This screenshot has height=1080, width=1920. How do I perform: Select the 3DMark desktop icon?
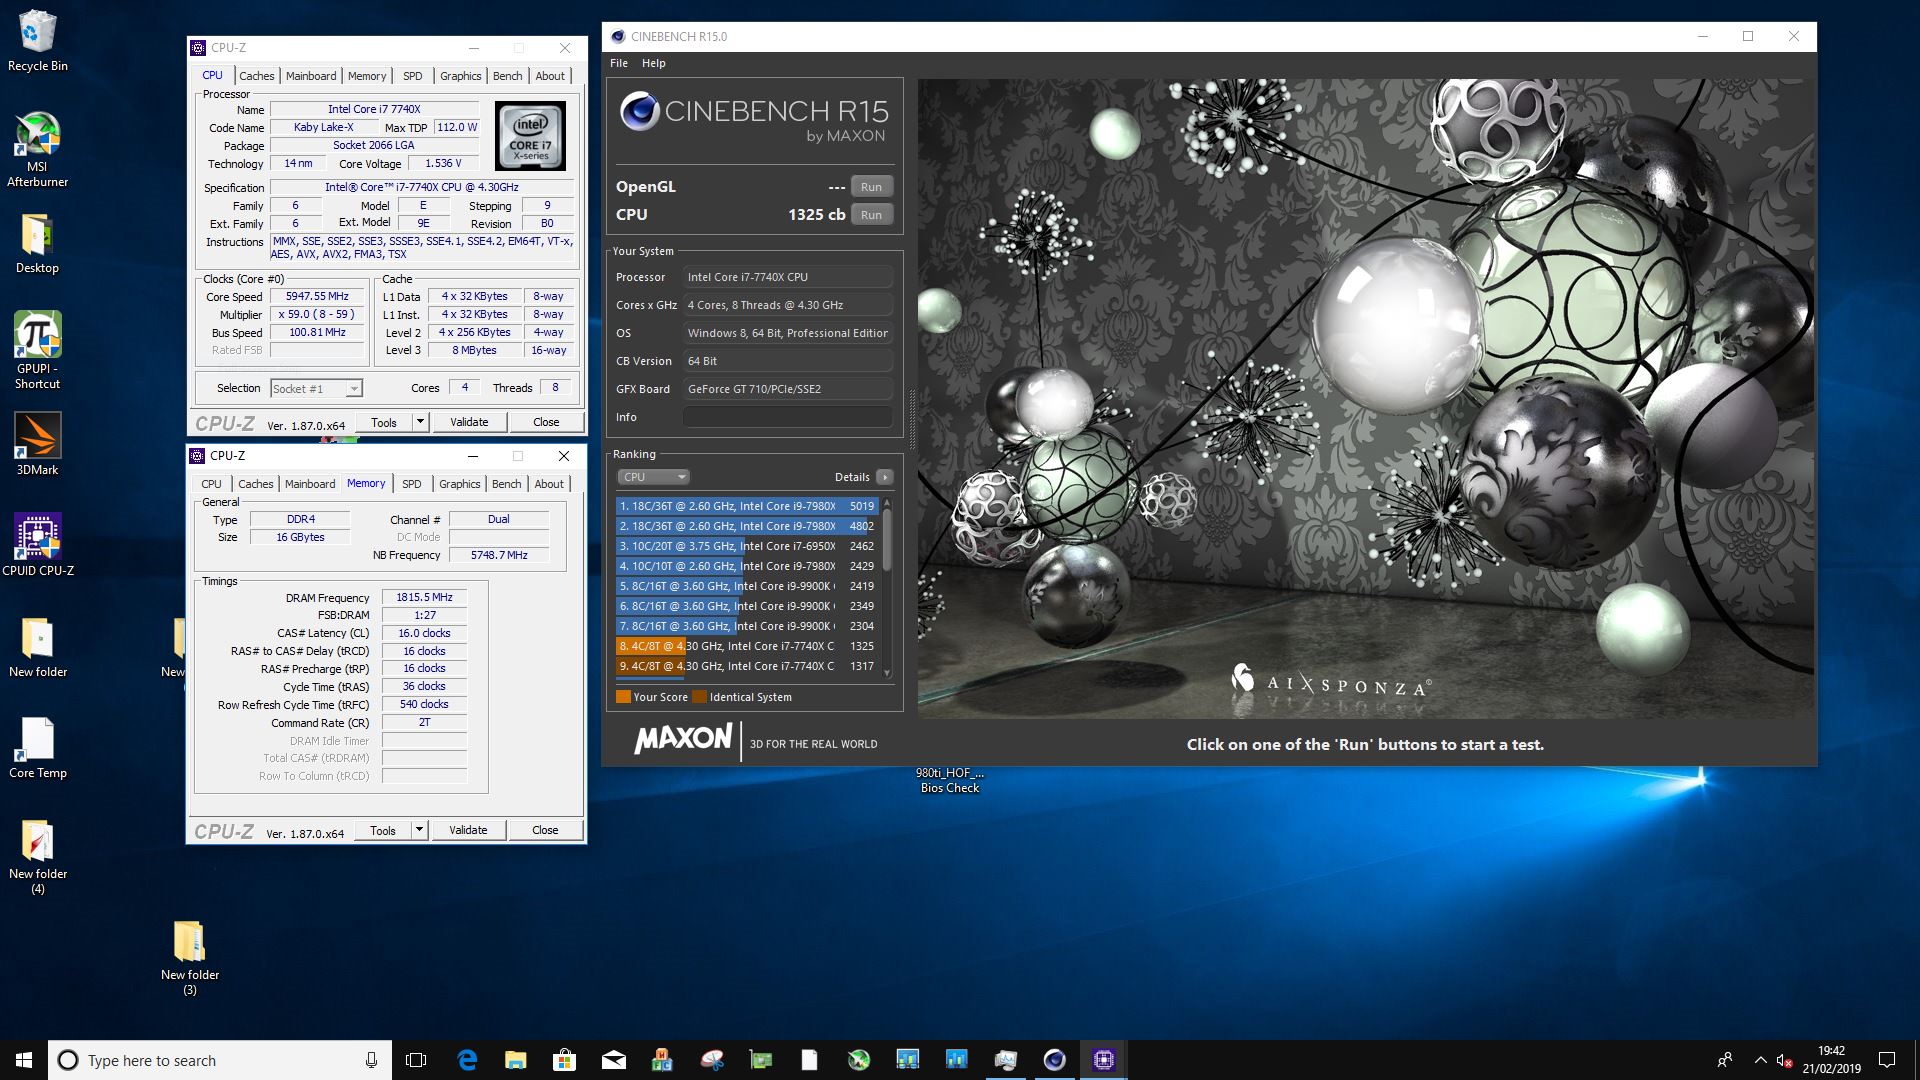click(x=37, y=444)
